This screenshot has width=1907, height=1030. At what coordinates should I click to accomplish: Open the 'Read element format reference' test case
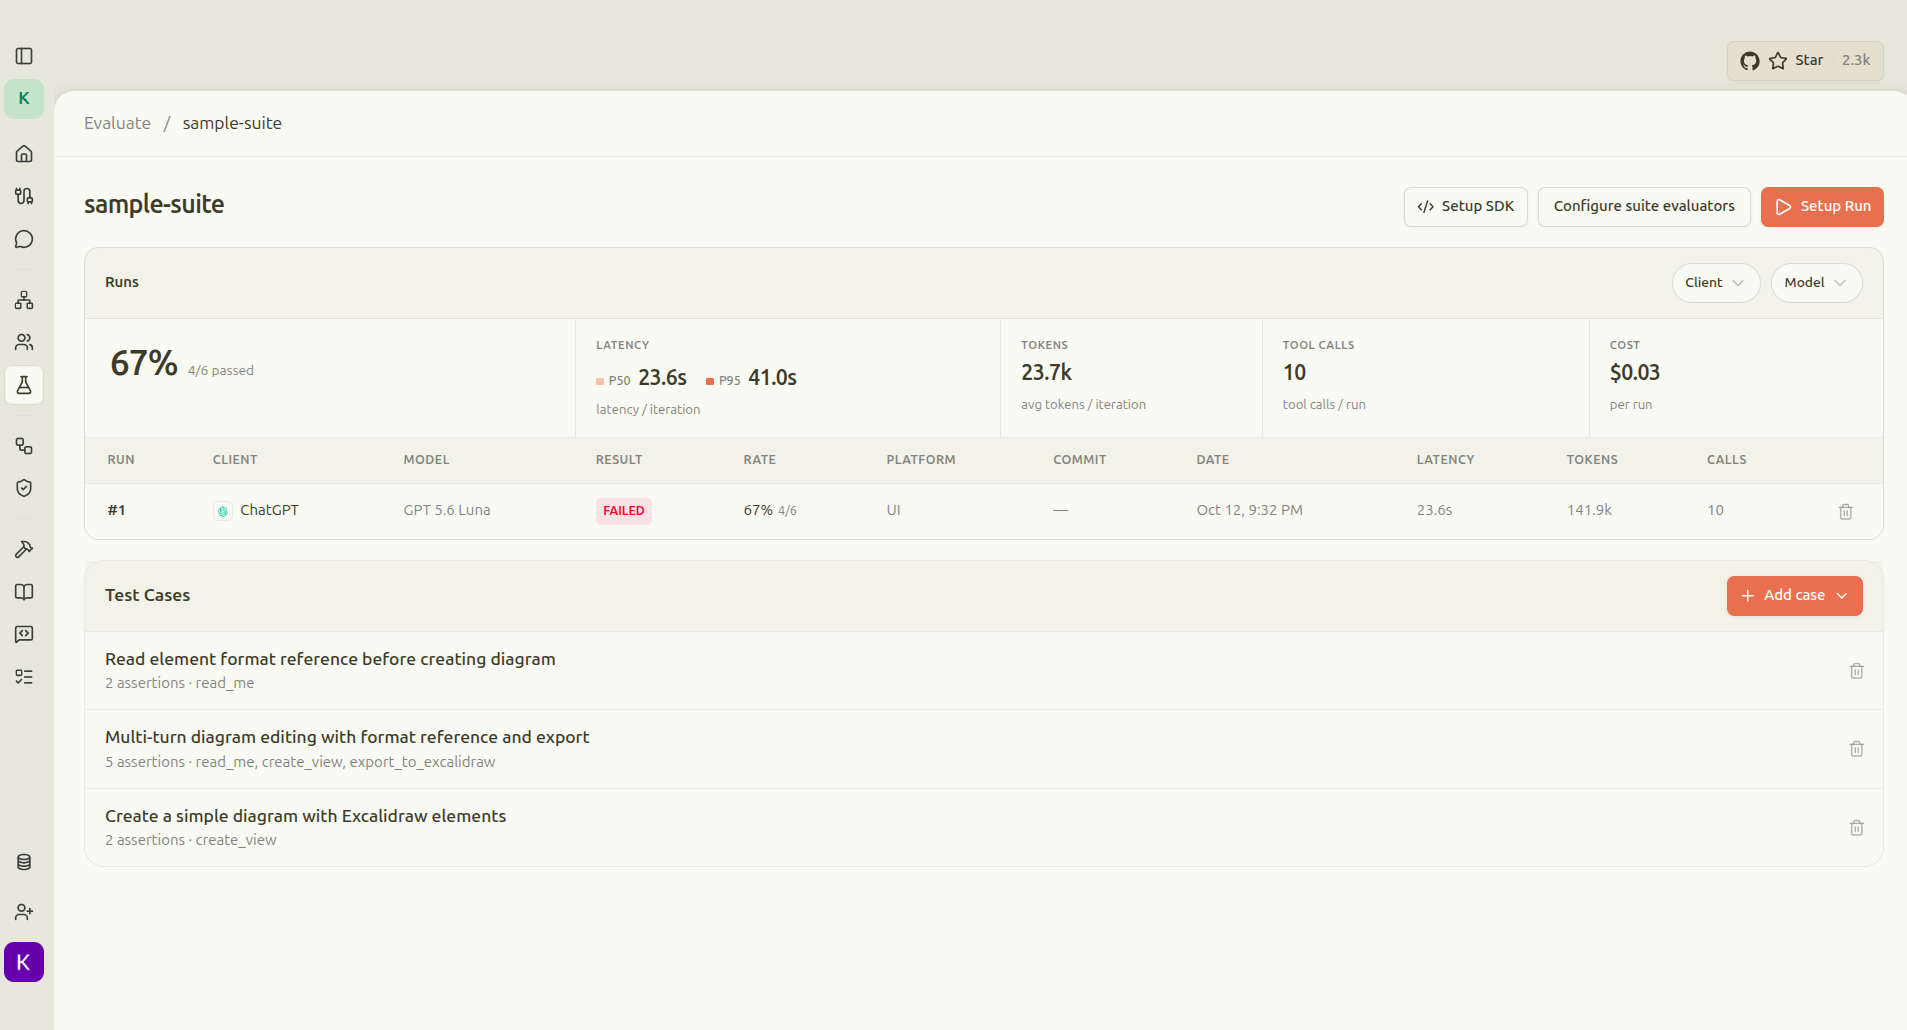click(x=984, y=671)
